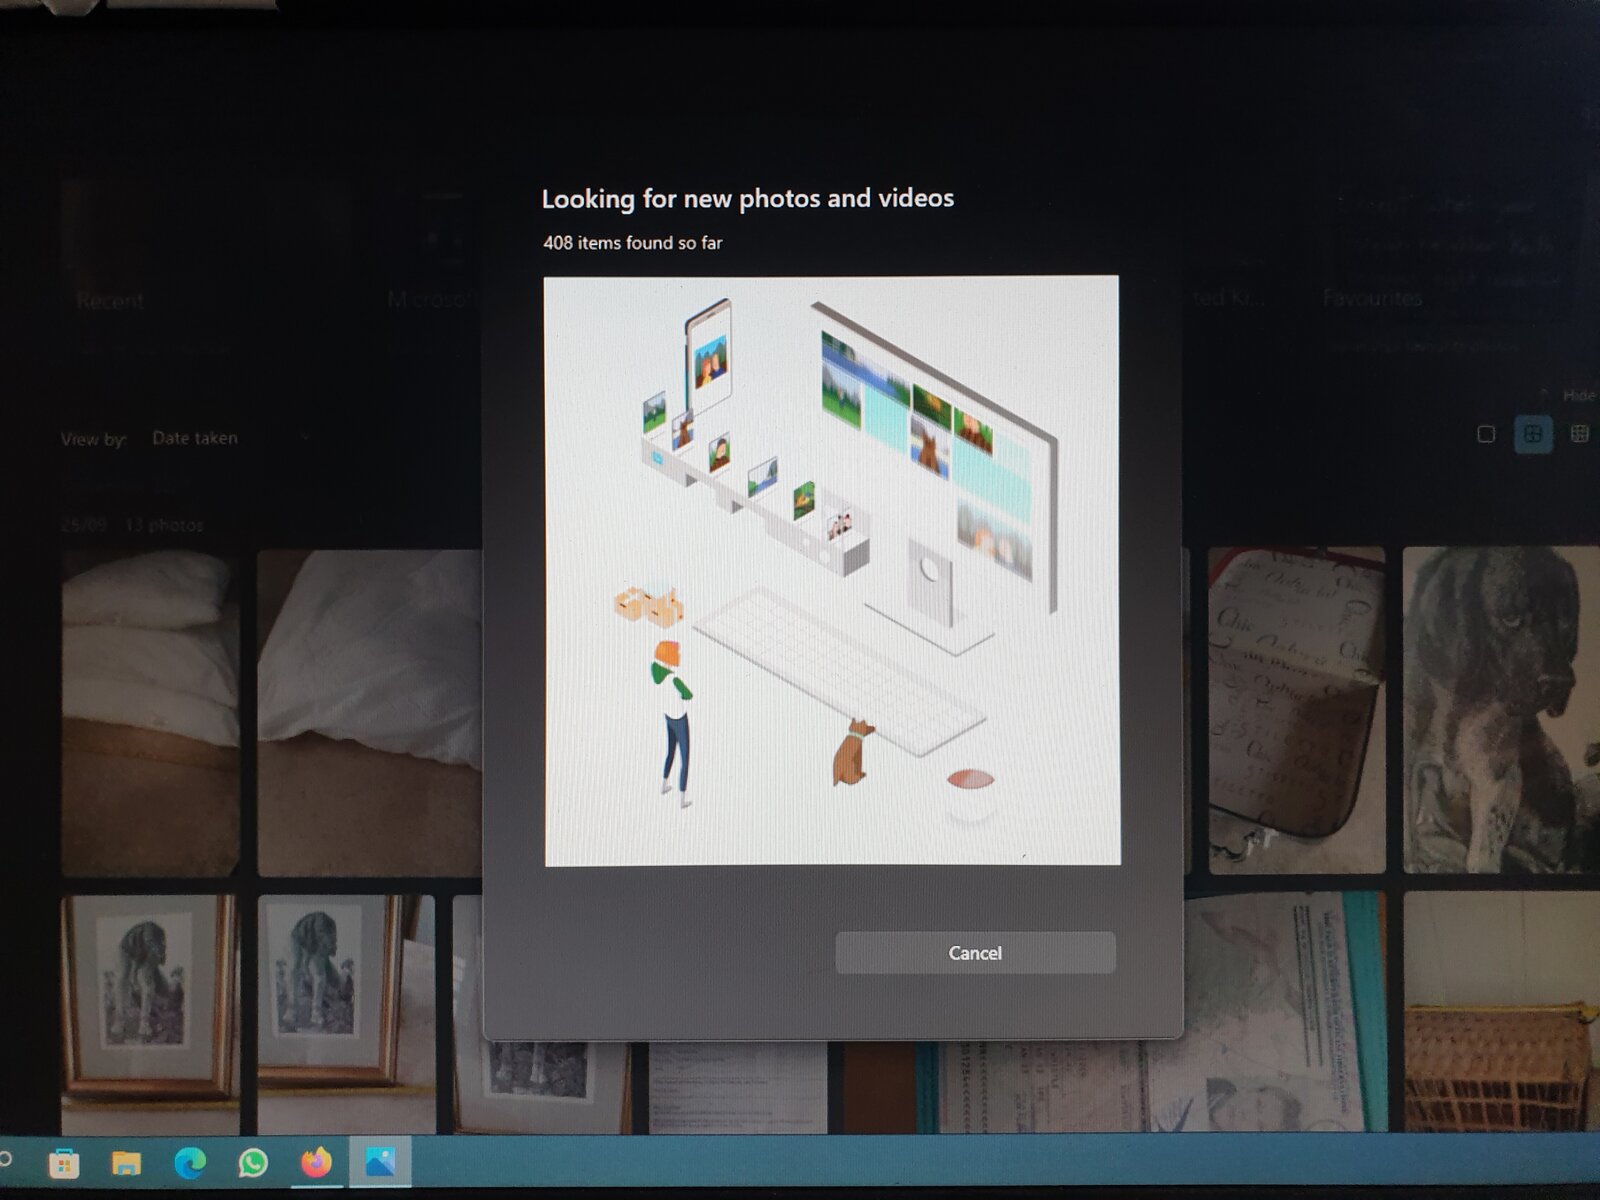Click the Photos app taskbar icon
Screen dimensions: 1600x1200
380,1162
